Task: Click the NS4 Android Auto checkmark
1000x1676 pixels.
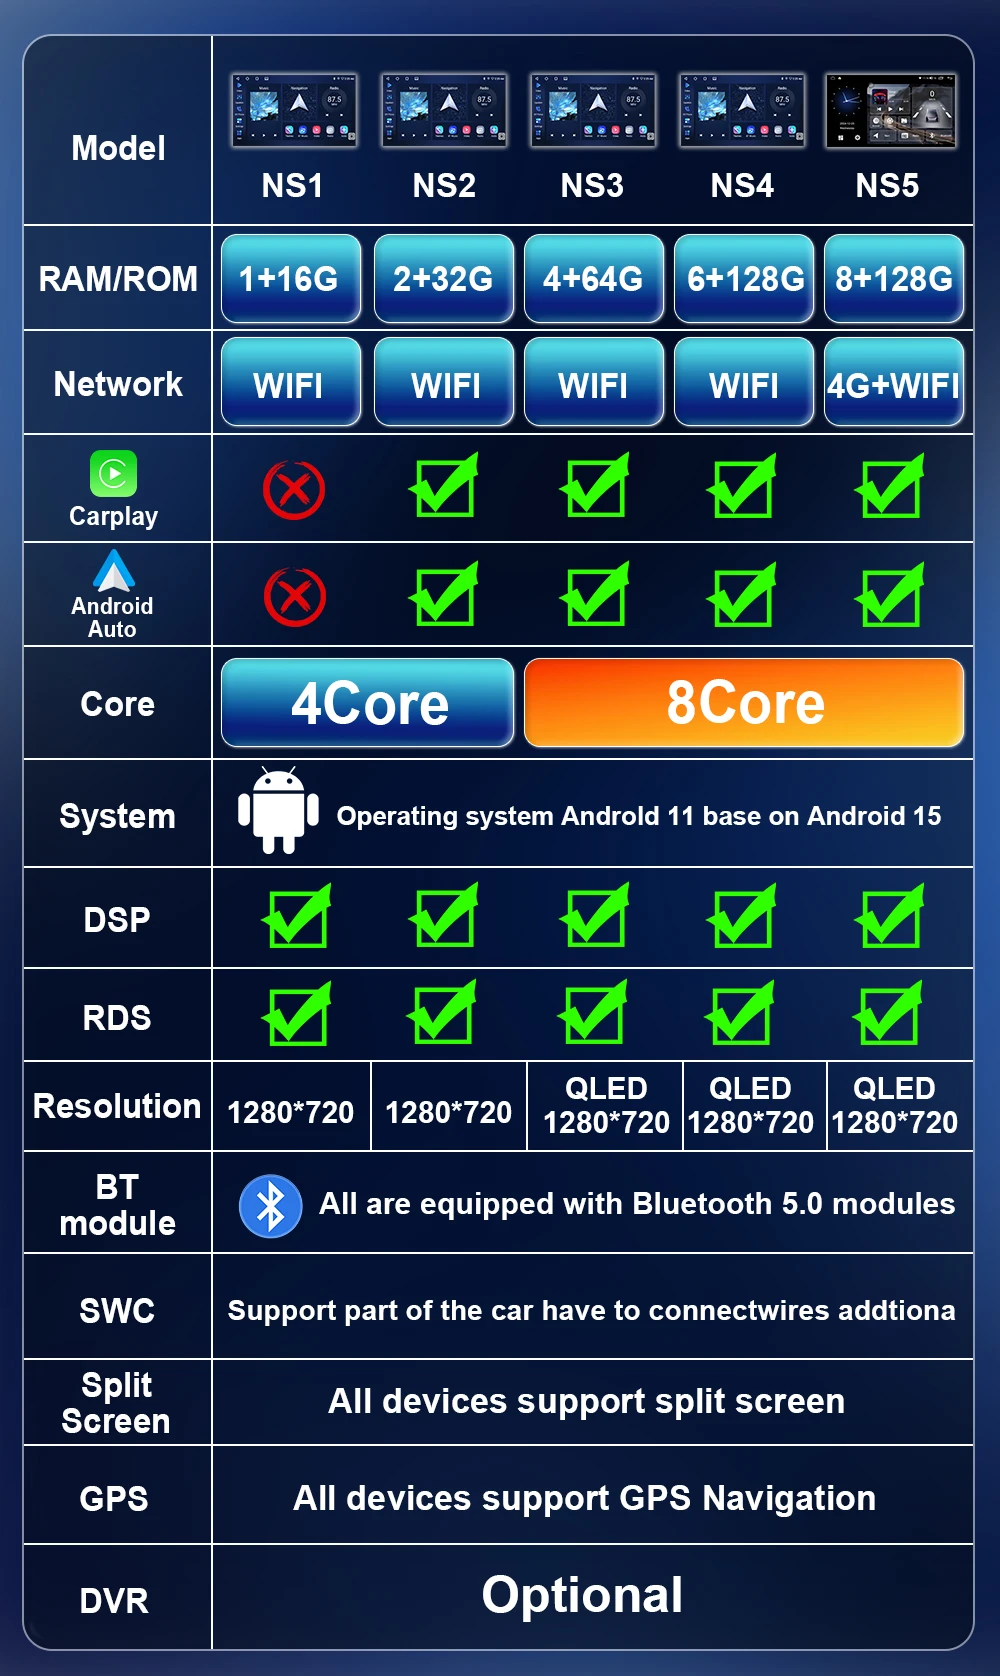Action: click(742, 594)
